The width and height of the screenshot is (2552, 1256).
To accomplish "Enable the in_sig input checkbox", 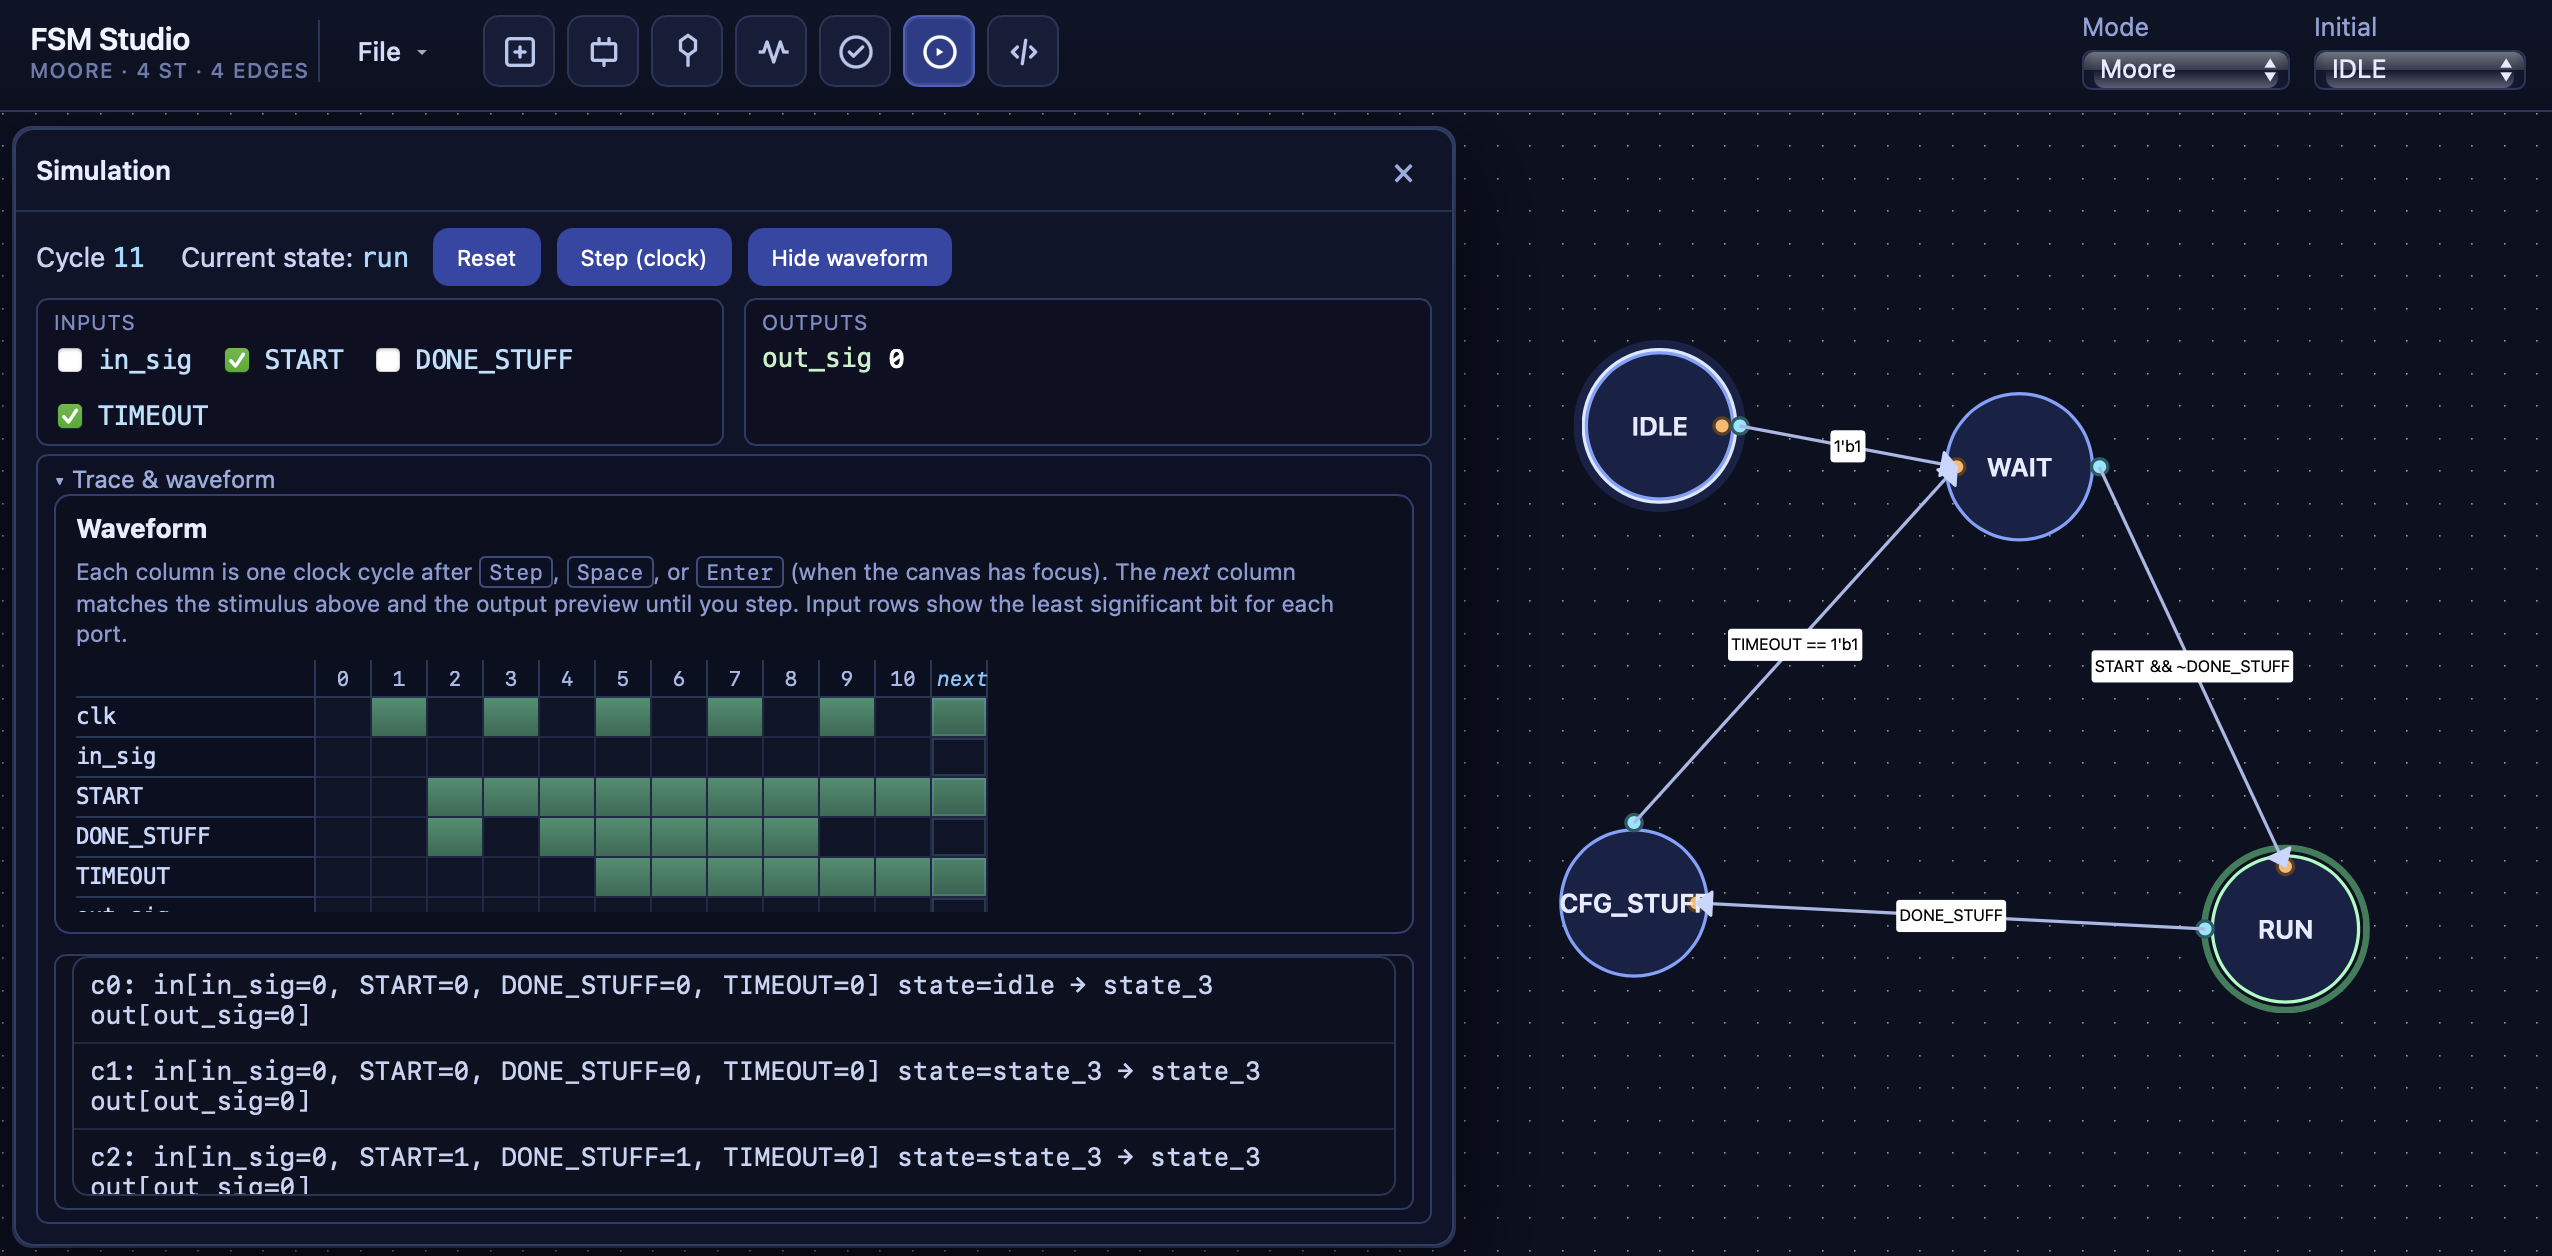I will click(70, 360).
